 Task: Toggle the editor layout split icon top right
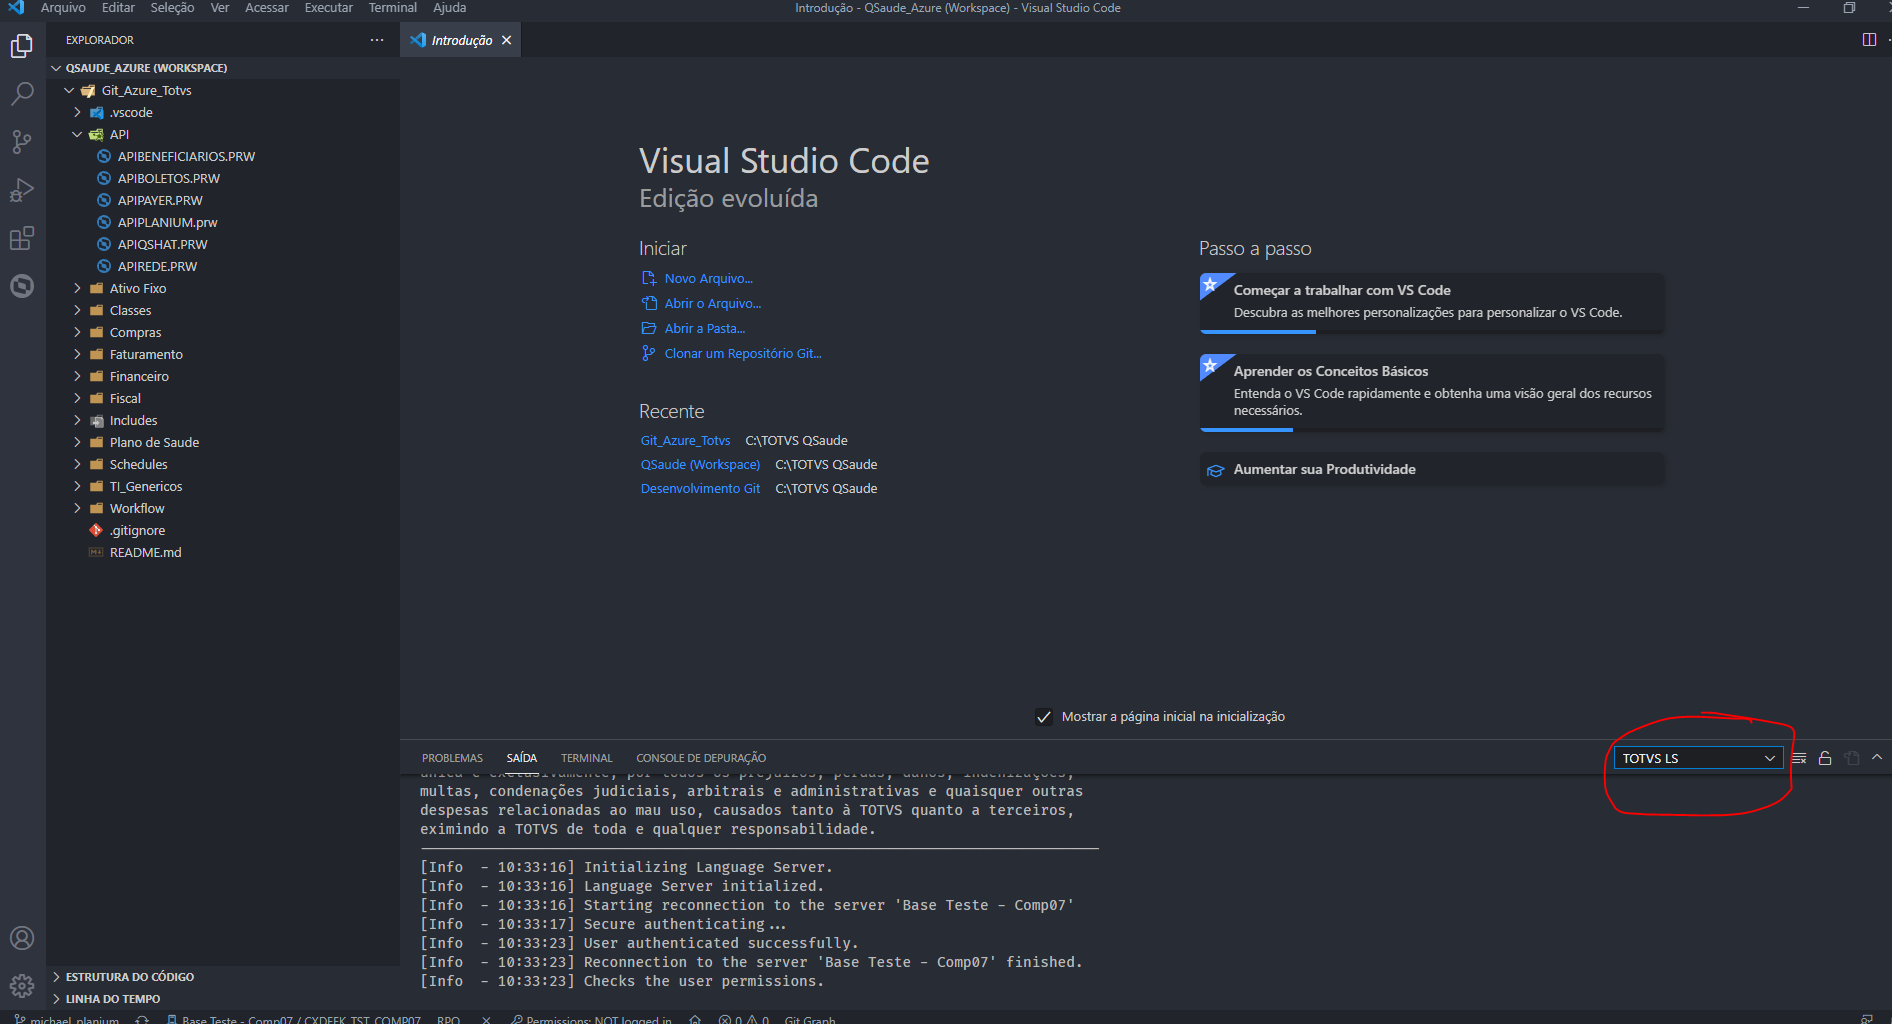(x=1867, y=40)
